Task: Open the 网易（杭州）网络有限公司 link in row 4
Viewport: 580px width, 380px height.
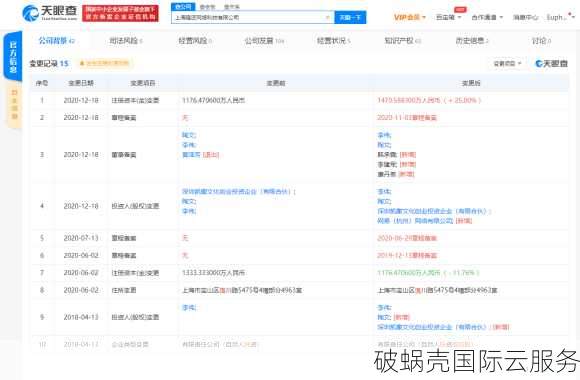Action: 415,221
